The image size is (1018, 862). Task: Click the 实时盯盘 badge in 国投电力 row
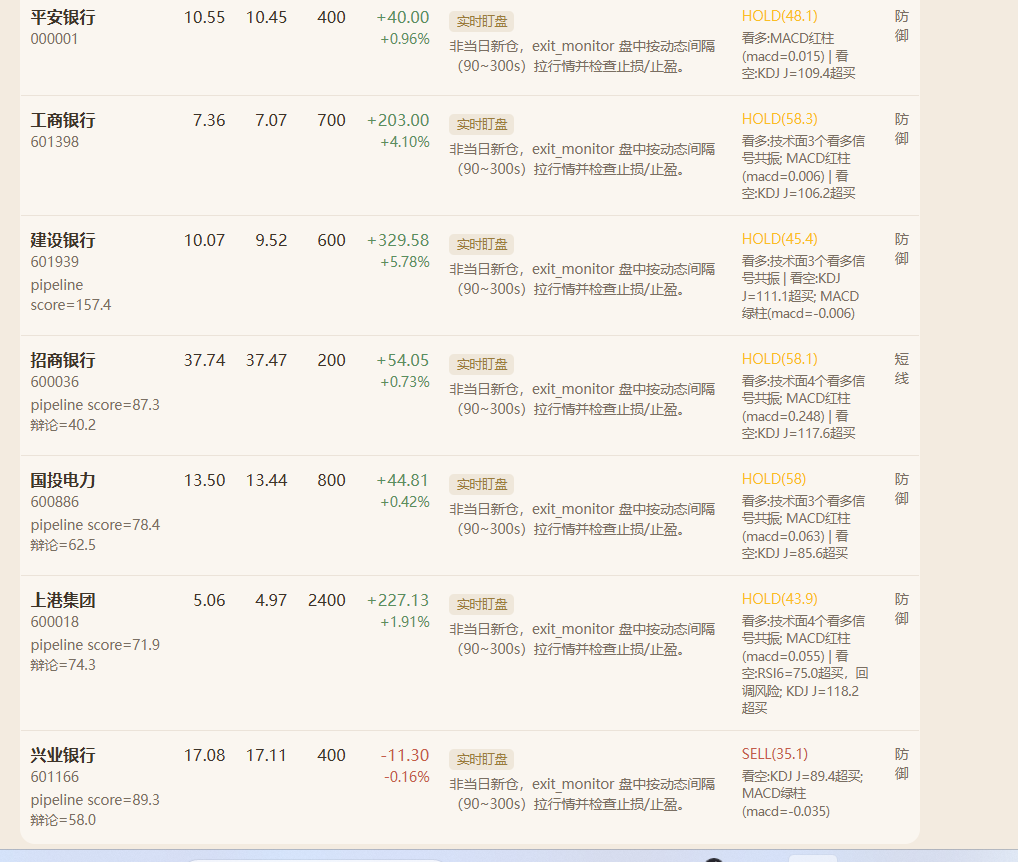pos(481,484)
